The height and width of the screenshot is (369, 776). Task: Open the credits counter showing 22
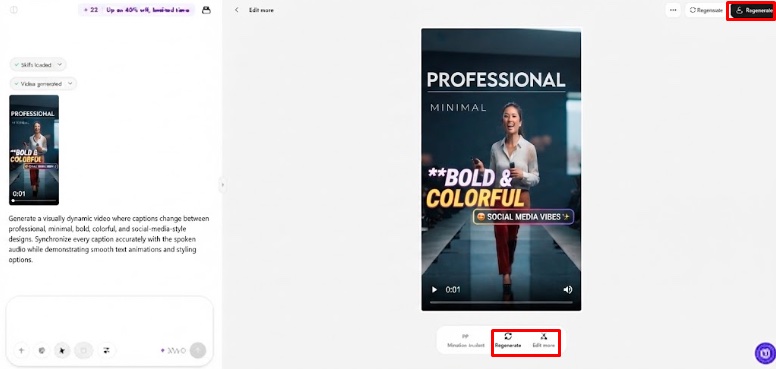pyautogui.click(x=91, y=10)
